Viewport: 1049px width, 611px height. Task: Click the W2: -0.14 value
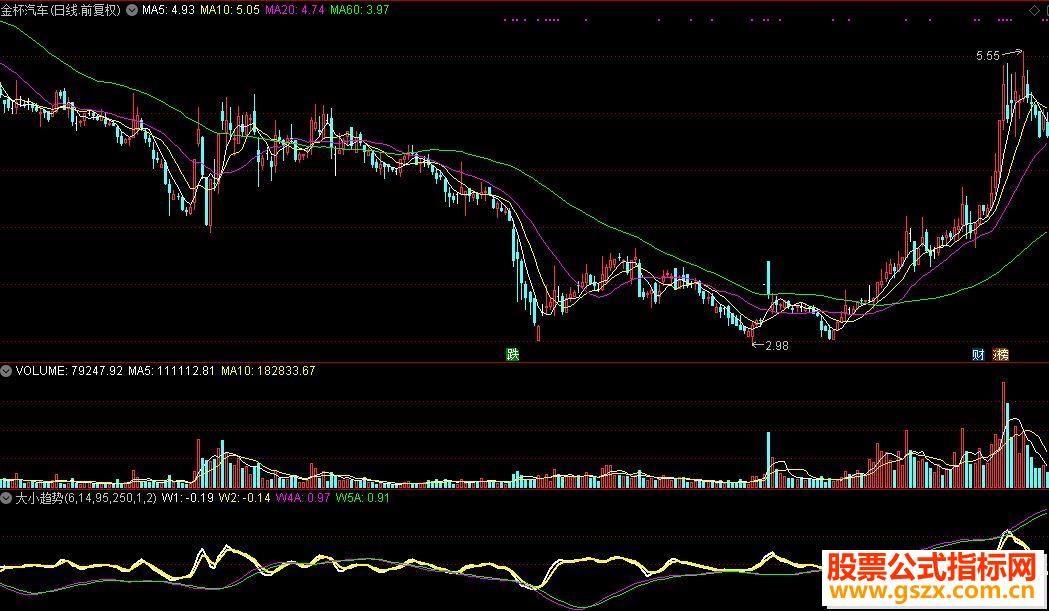[245, 498]
